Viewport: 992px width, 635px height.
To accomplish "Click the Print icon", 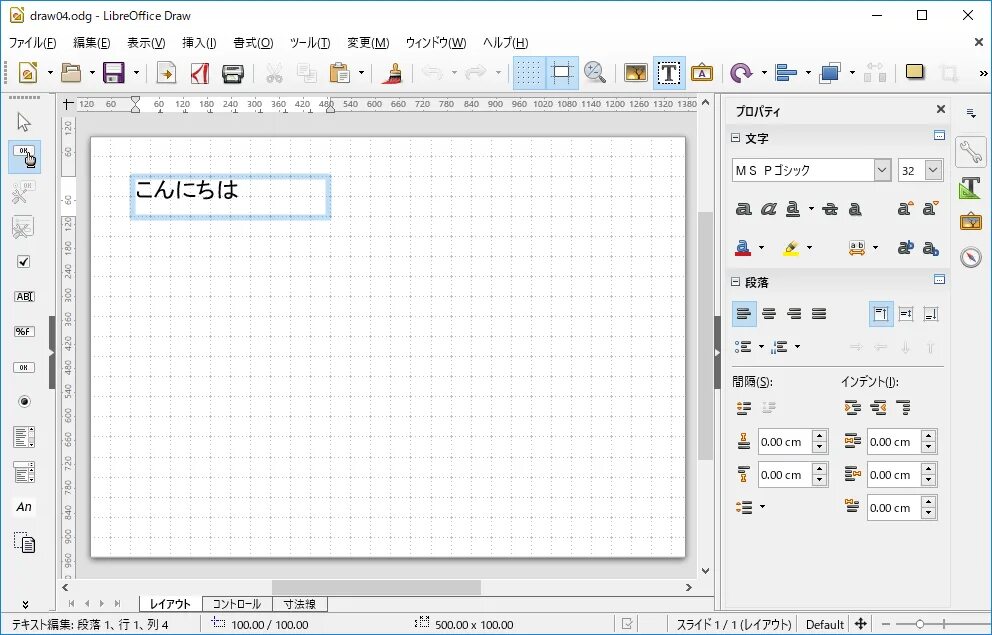I will [233, 73].
